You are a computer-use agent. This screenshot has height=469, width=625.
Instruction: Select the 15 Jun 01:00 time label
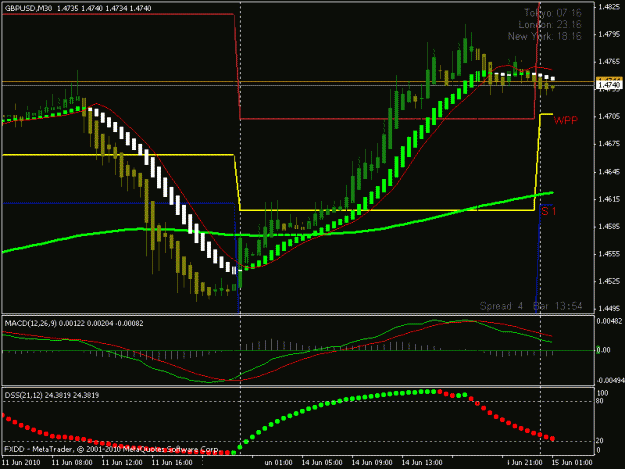572,463
